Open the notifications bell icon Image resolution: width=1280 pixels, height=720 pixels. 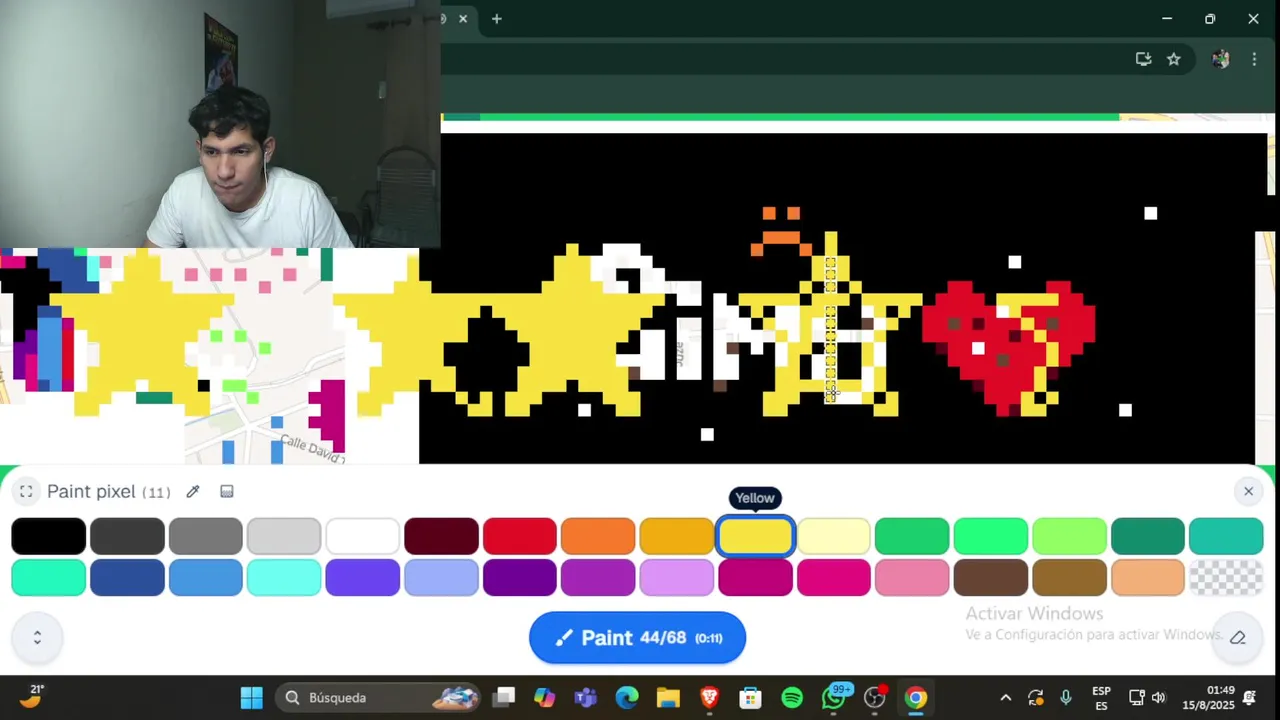coord(1249,697)
